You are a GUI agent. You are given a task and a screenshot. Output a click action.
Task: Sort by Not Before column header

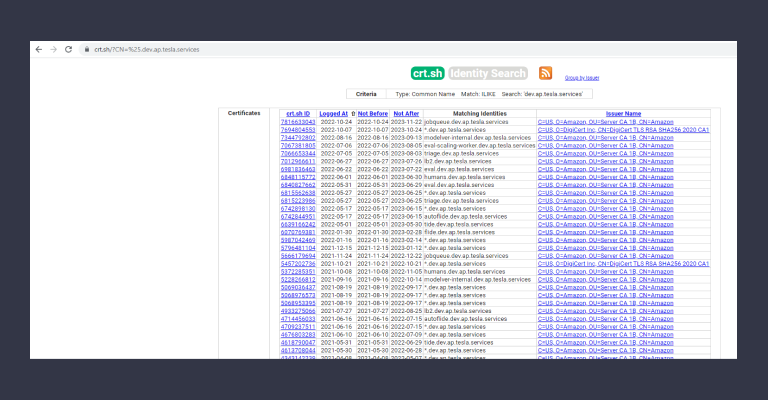click(373, 114)
